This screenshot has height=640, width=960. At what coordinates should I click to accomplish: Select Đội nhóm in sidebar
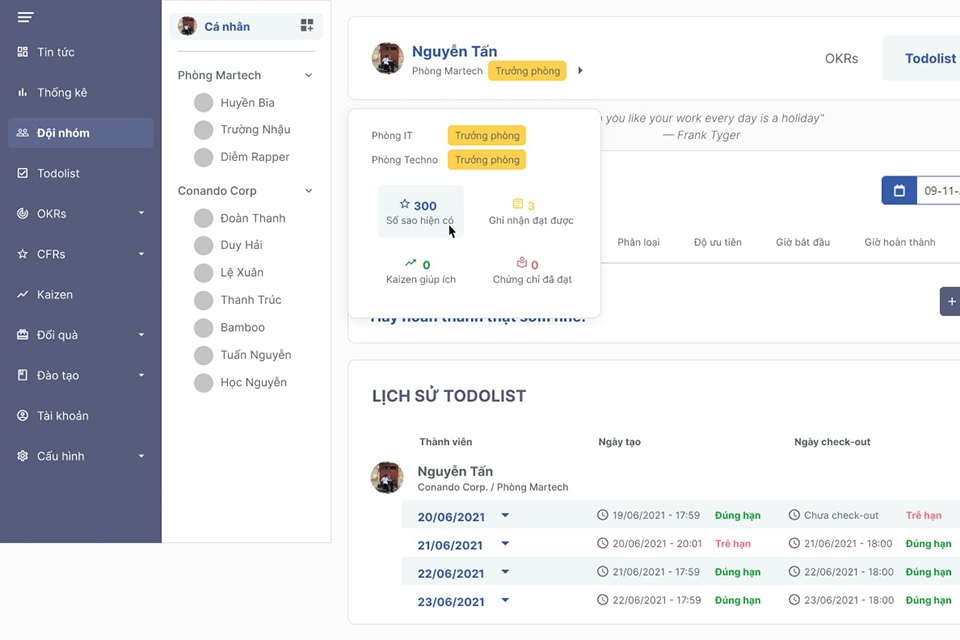pyautogui.click(x=81, y=133)
